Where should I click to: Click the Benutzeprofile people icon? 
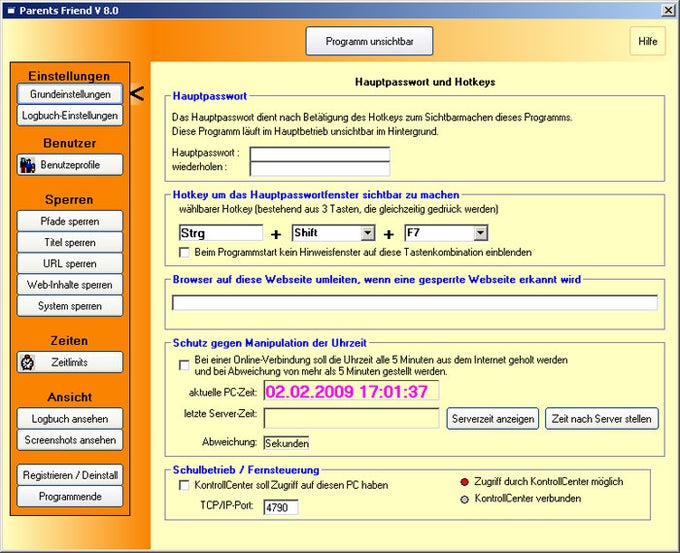[x=28, y=165]
